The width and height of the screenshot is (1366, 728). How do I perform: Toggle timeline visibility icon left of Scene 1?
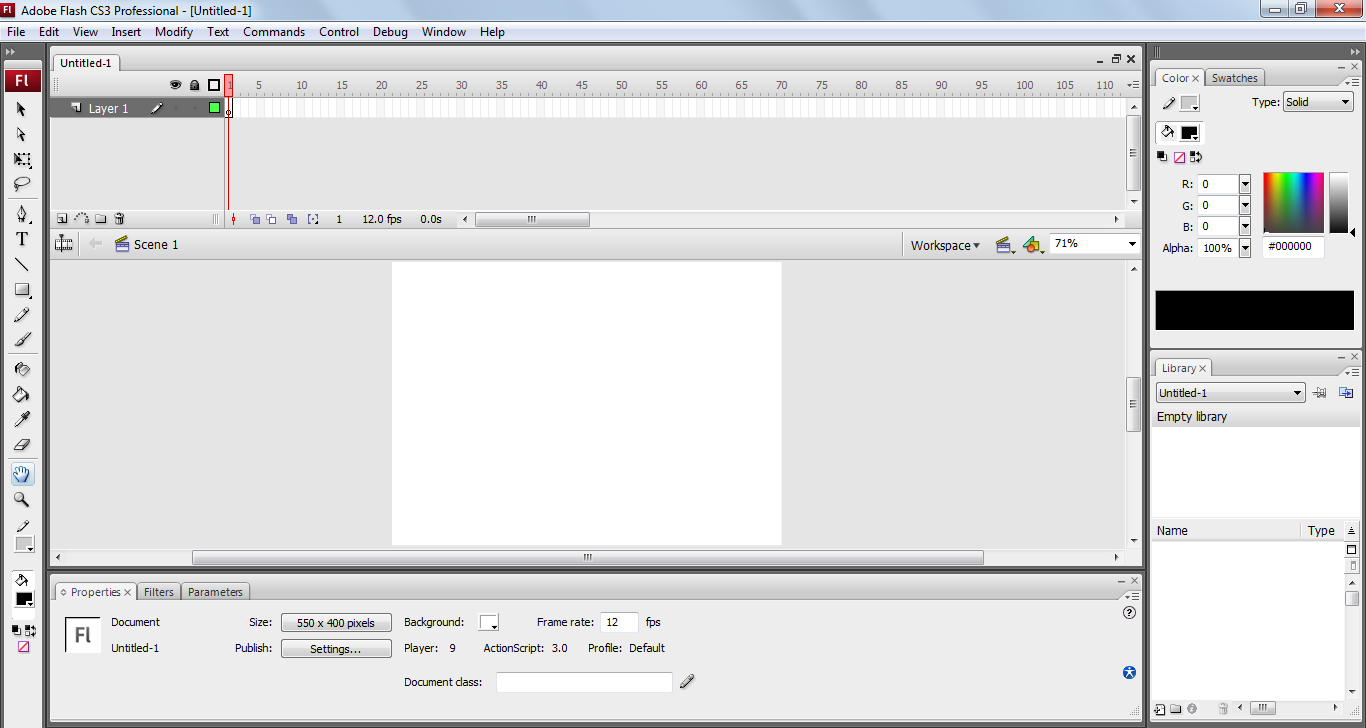click(64, 244)
